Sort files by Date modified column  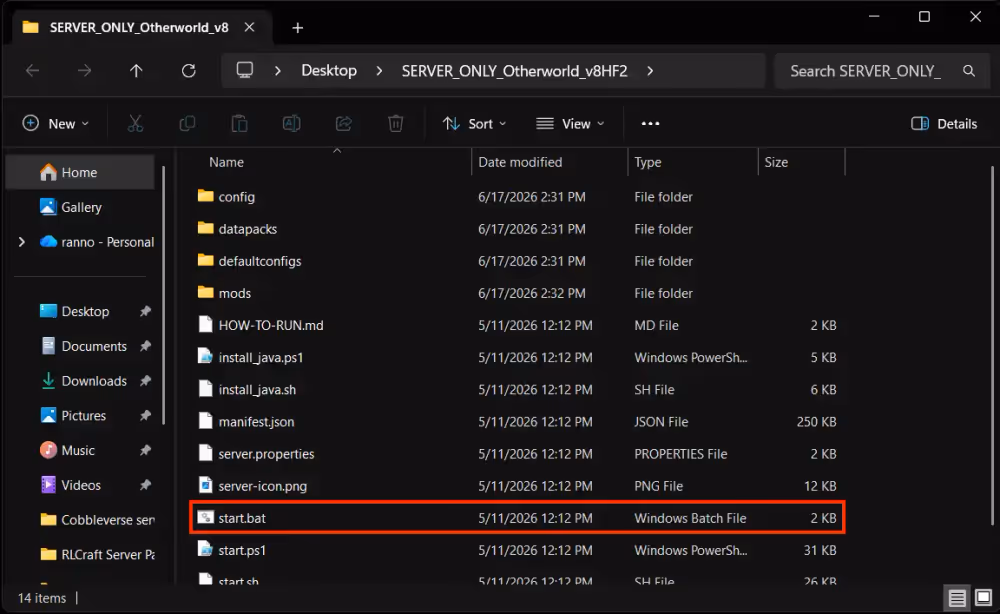[x=549, y=162]
